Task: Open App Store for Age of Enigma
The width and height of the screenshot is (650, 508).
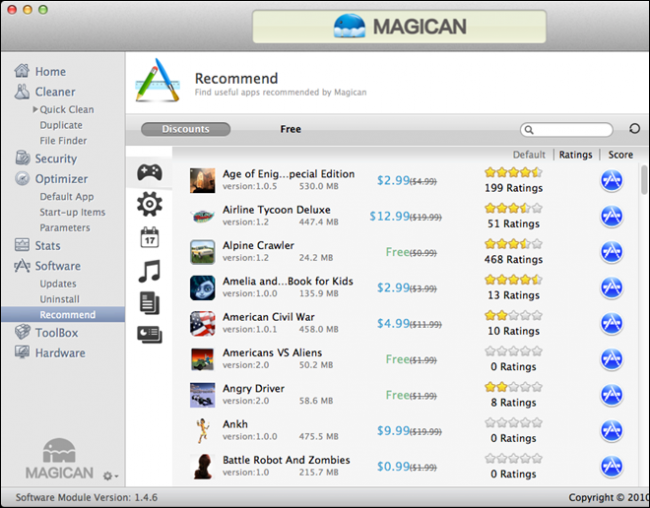Action: click(611, 180)
